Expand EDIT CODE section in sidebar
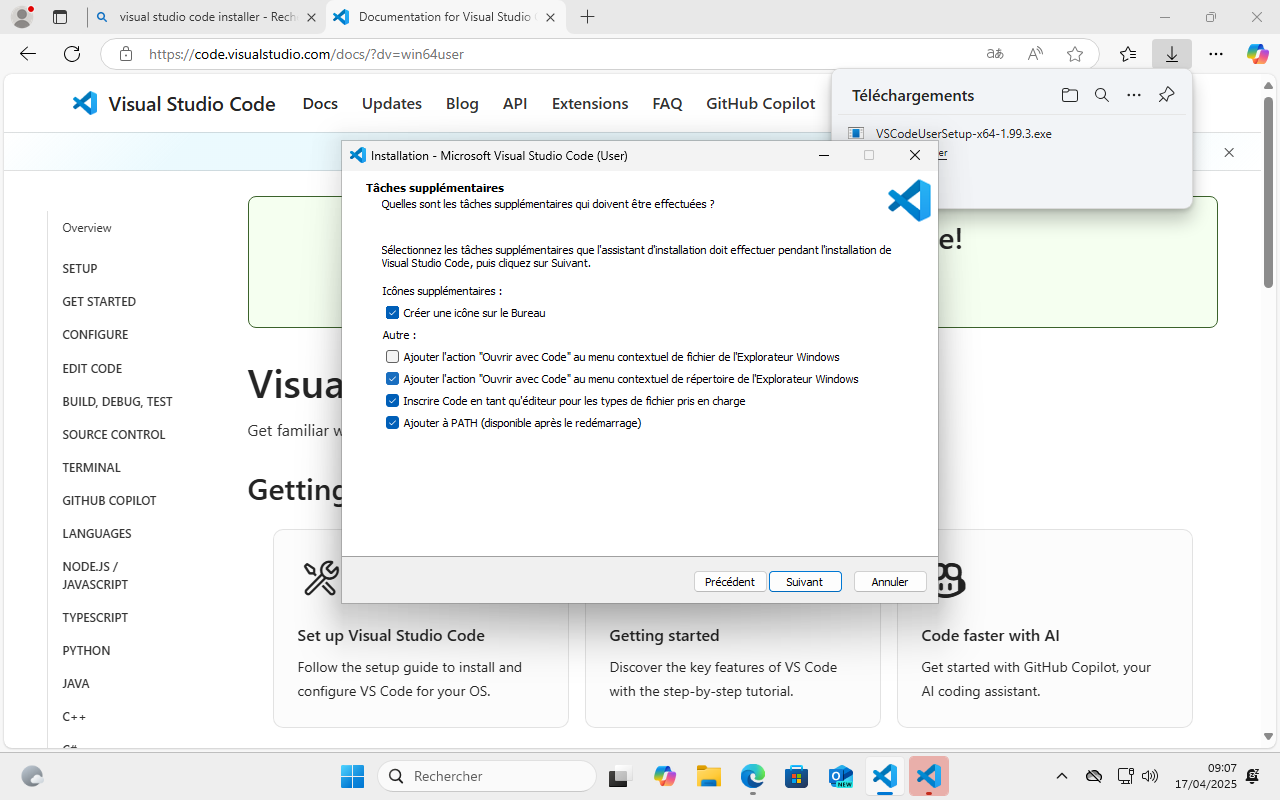The width and height of the screenshot is (1280, 800). point(92,368)
